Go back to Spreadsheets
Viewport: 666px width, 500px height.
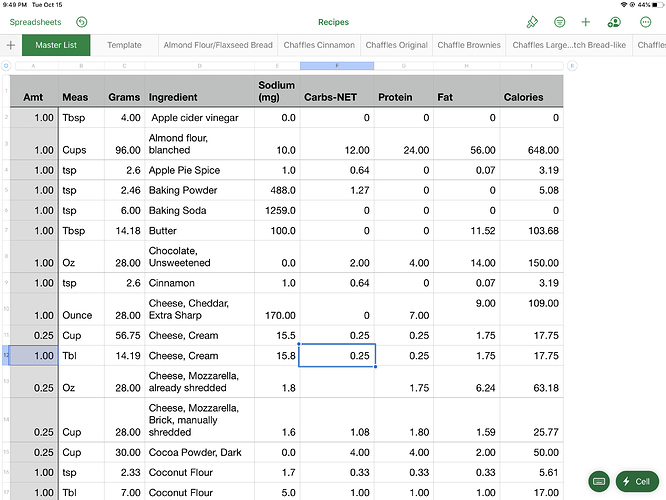click(x=35, y=22)
